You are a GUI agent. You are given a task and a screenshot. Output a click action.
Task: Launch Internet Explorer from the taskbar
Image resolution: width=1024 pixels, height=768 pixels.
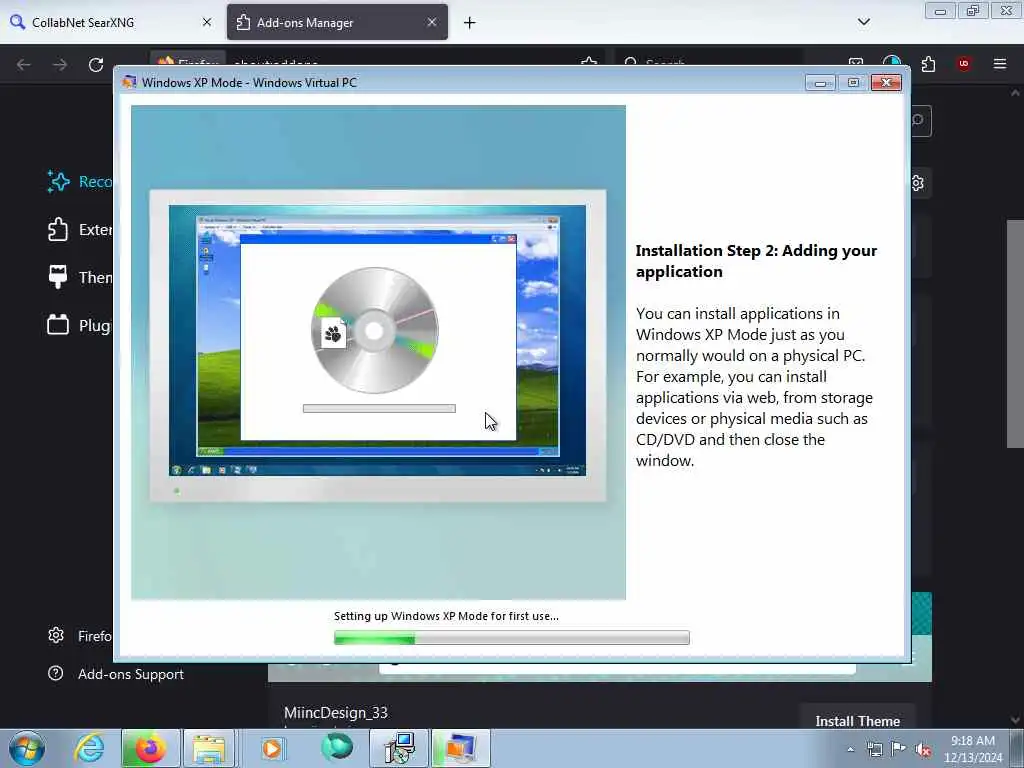click(89, 748)
